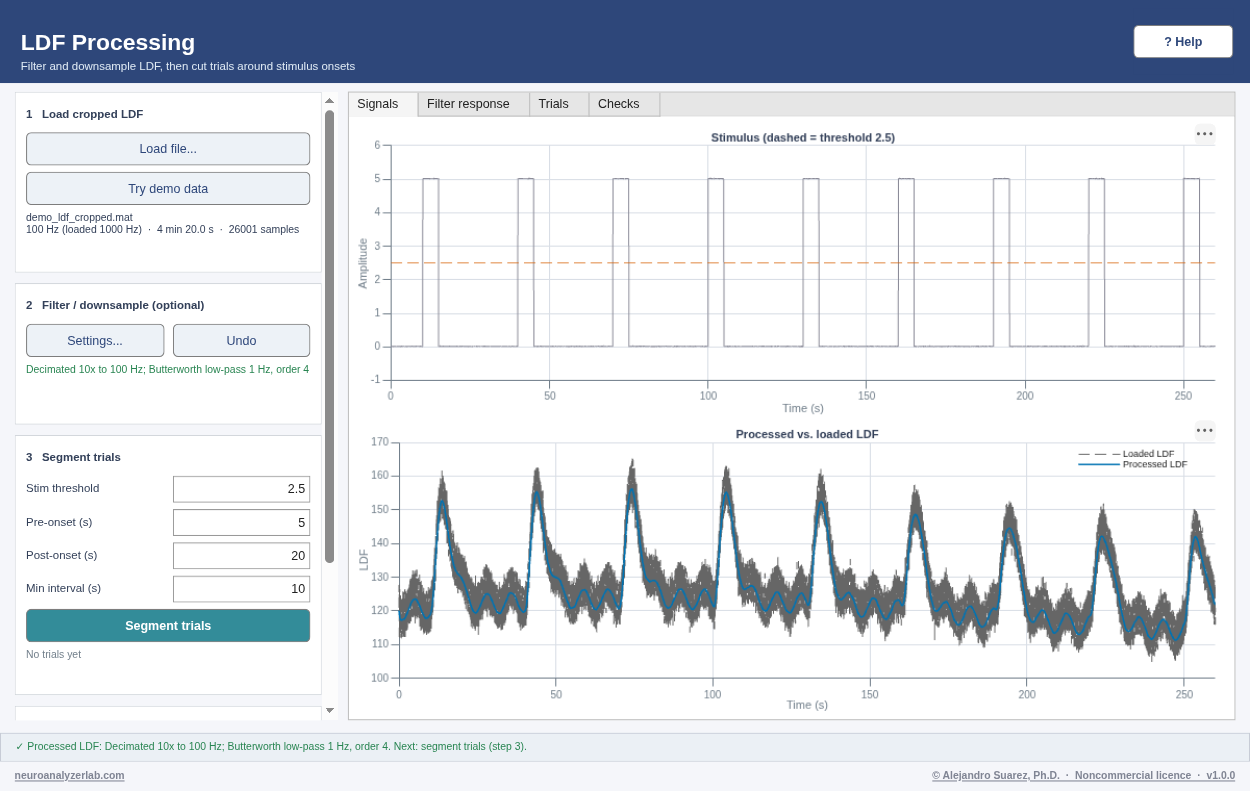Click the scroll down arrow of the left panel

click(329, 711)
